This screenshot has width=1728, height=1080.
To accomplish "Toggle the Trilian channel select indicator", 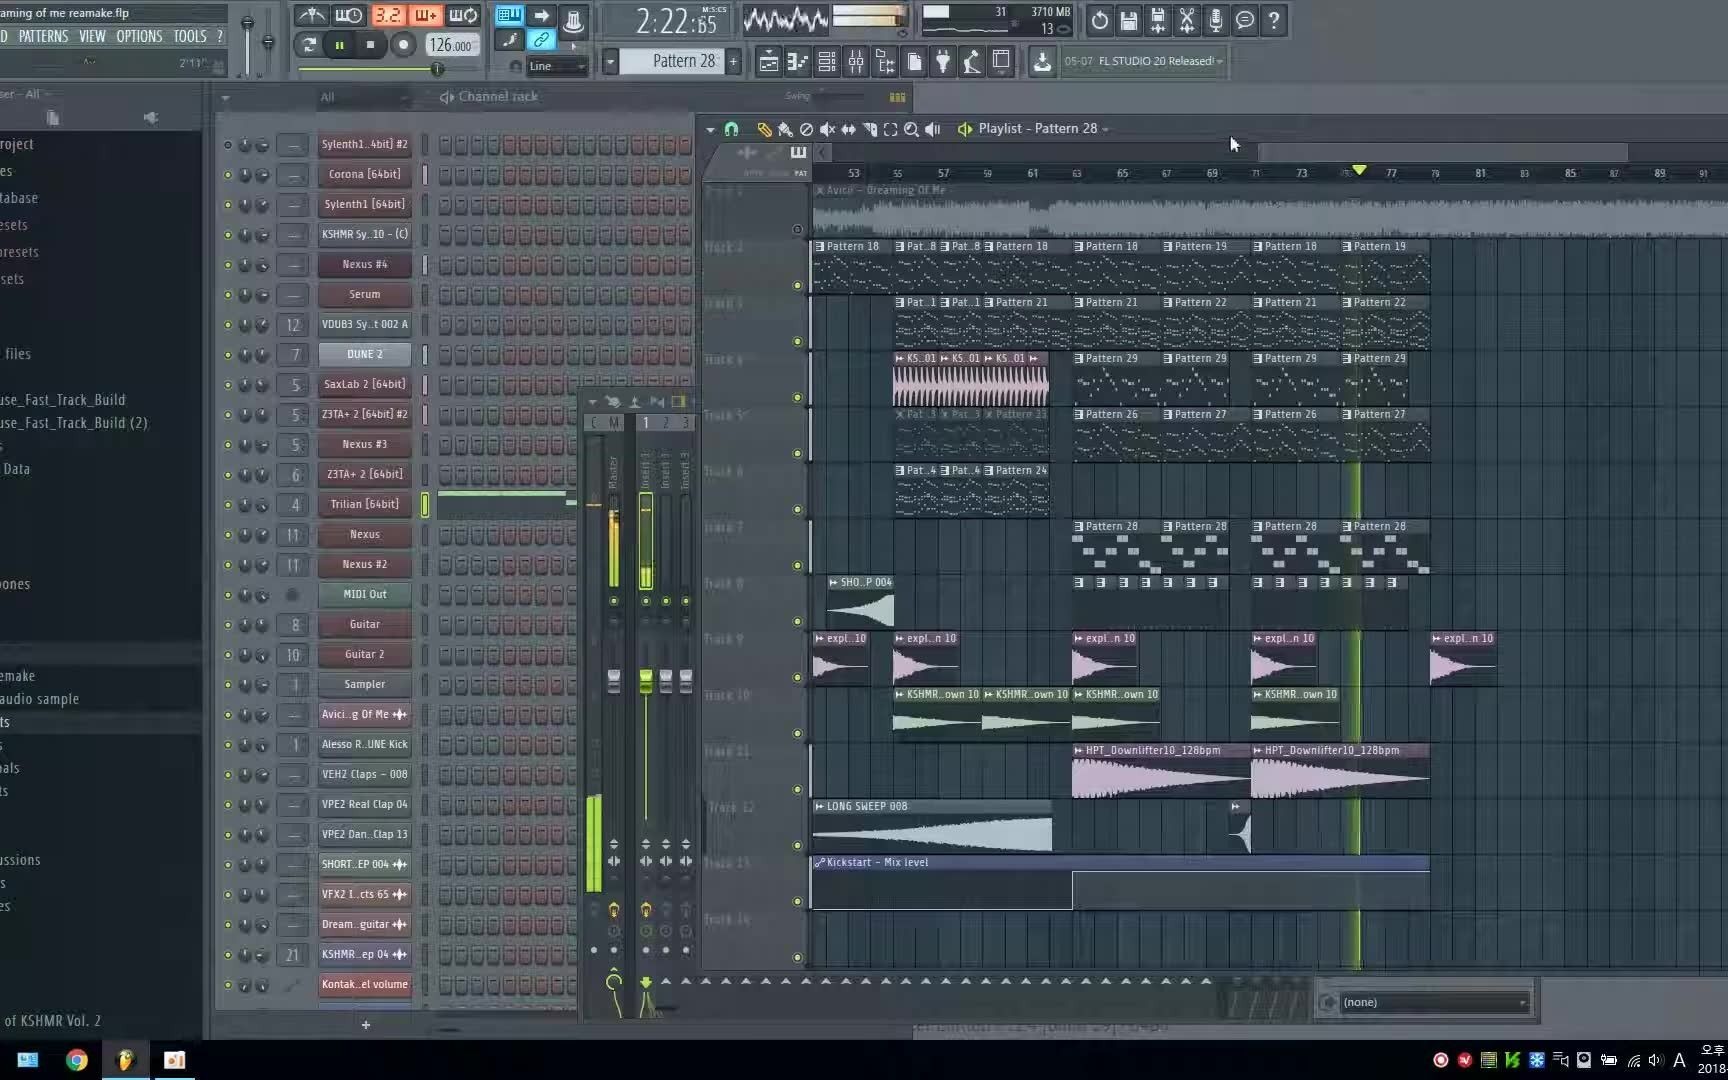I will tap(424, 505).
